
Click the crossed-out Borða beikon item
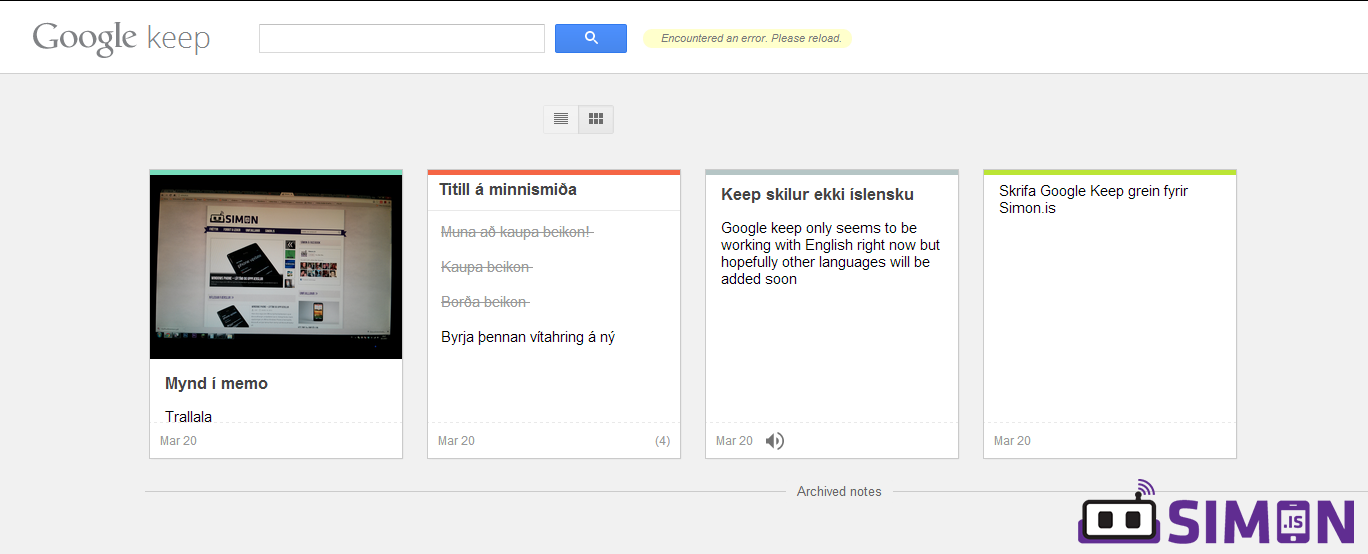pyautogui.click(x=485, y=302)
